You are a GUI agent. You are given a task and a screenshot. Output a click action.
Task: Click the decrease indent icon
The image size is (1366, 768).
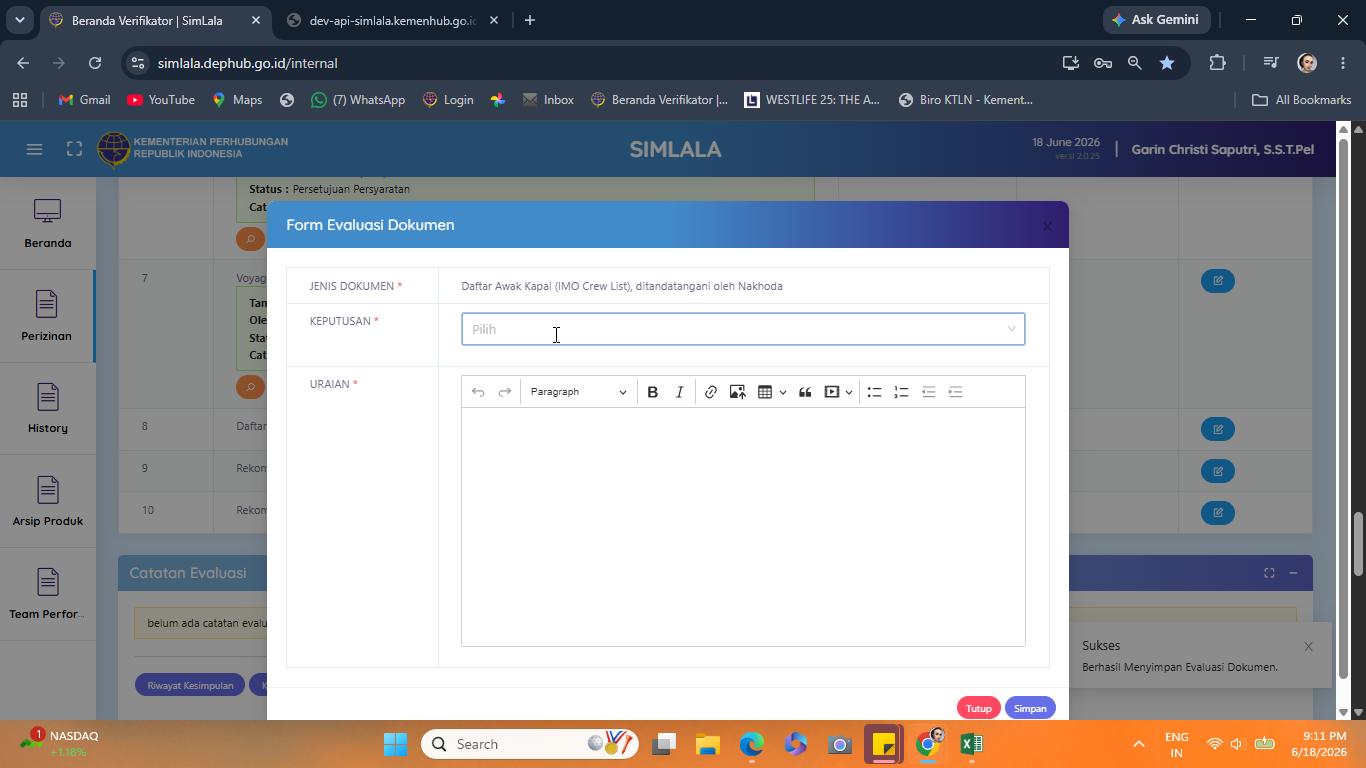pos(928,392)
